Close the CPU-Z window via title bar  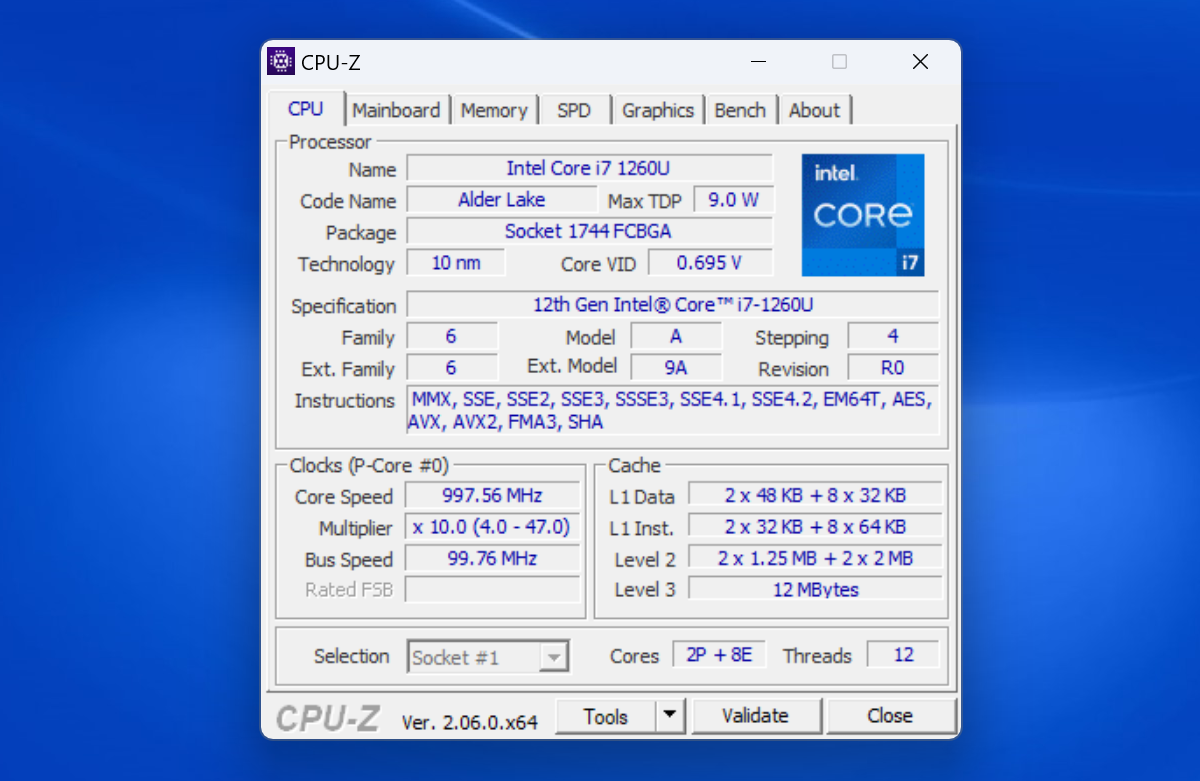point(920,62)
